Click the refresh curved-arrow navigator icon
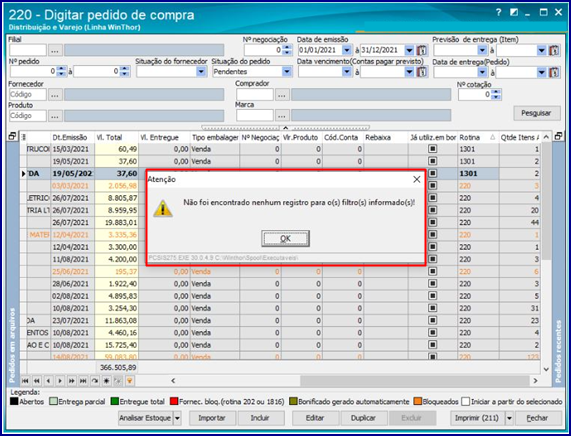Screen dimensions: 571x436 (95, 381)
